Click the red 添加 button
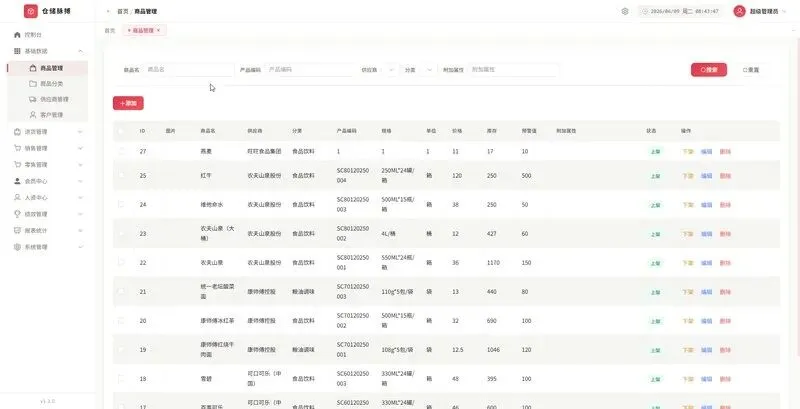The height and width of the screenshot is (409, 800). click(128, 103)
